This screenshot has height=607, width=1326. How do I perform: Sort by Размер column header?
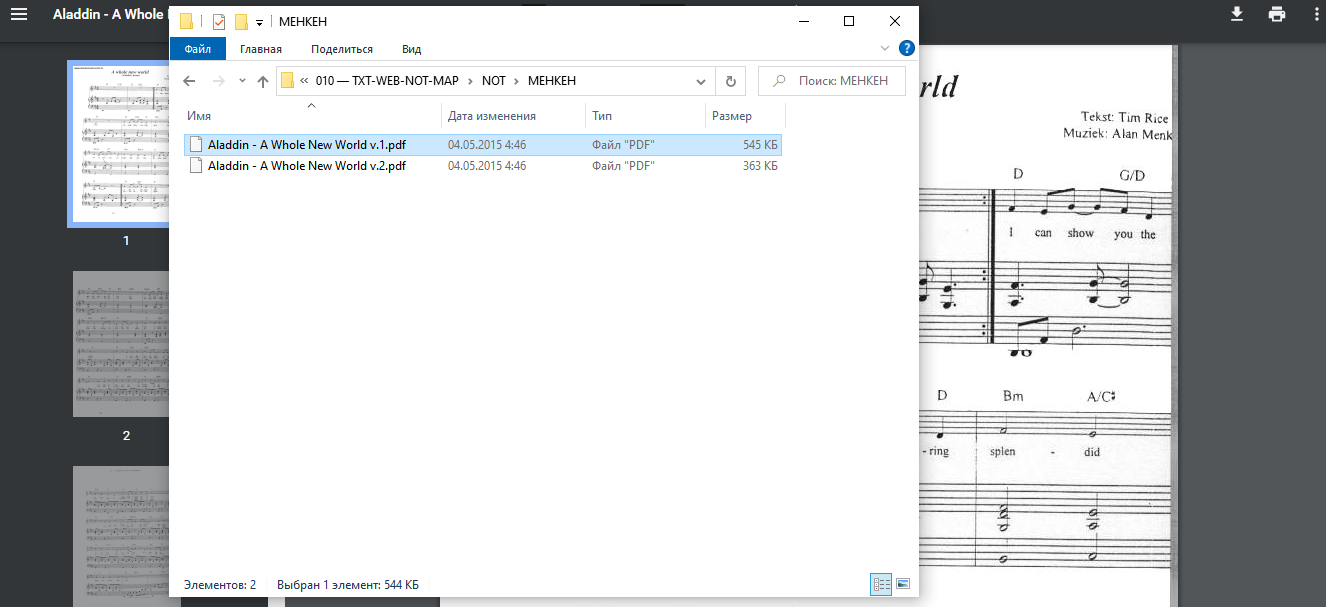click(x=745, y=116)
